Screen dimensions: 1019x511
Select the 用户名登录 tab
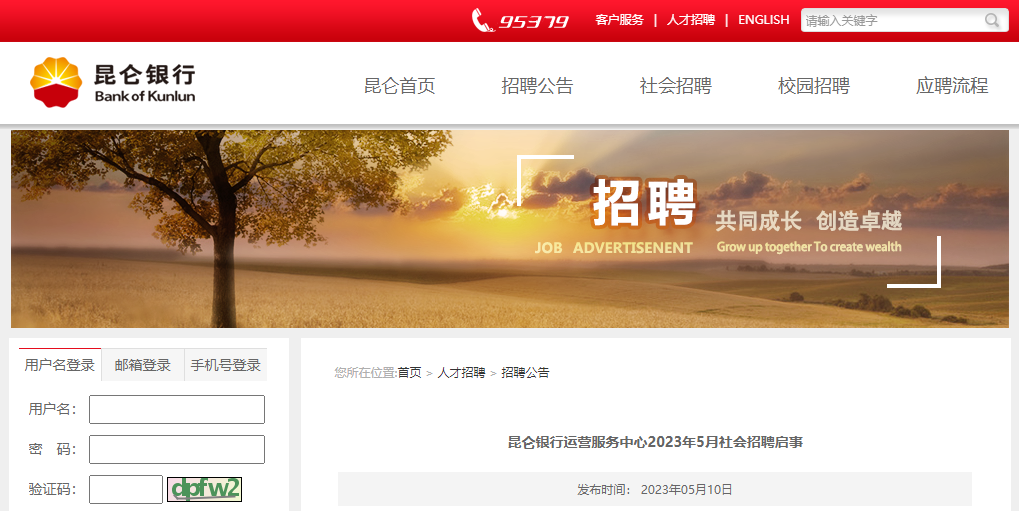point(60,365)
